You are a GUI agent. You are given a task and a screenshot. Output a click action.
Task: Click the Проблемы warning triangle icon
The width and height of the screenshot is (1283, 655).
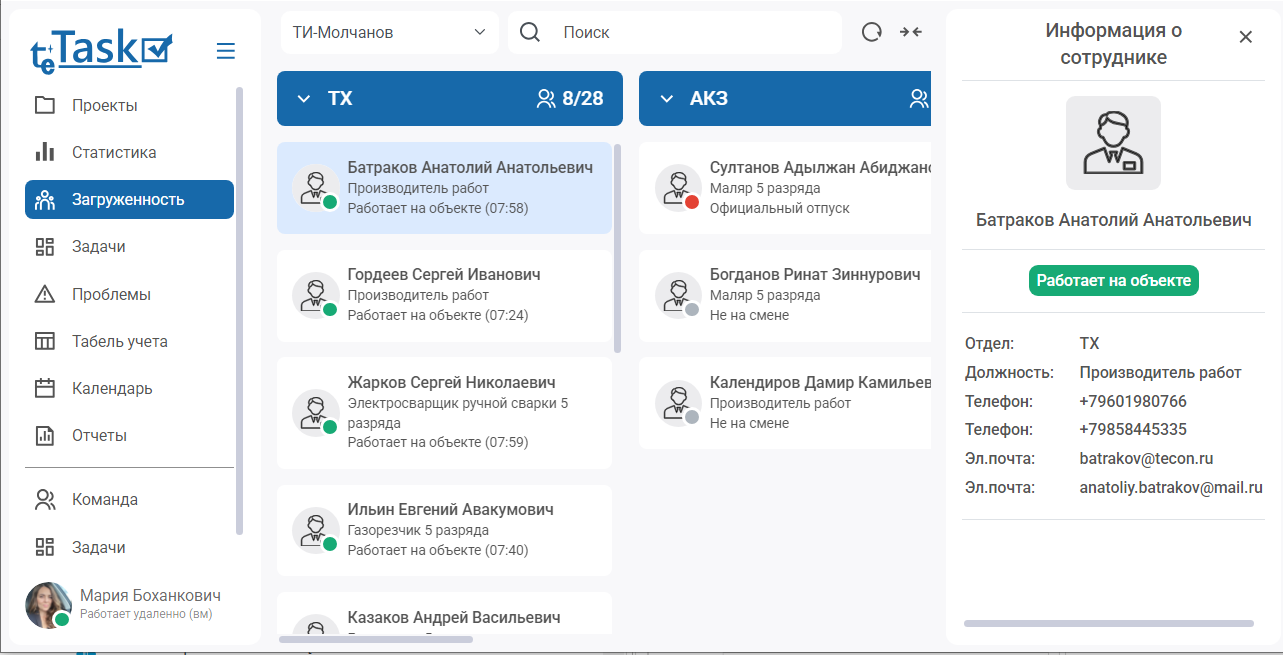click(45, 294)
